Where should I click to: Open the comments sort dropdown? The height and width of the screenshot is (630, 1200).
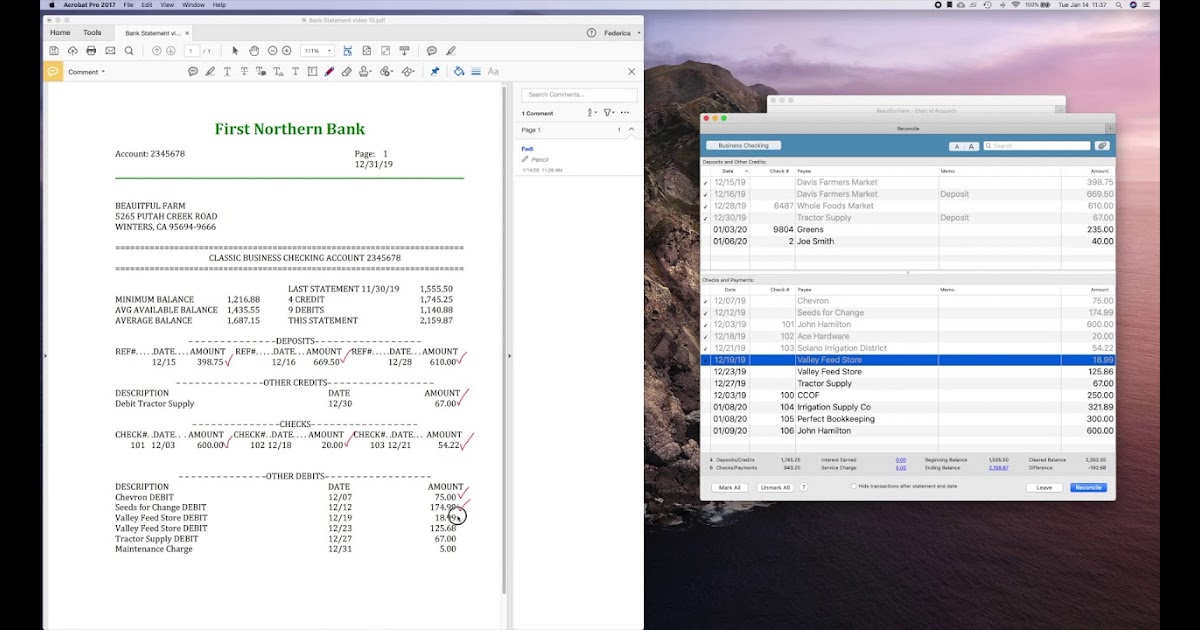pyautogui.click(x=592, y=113)
